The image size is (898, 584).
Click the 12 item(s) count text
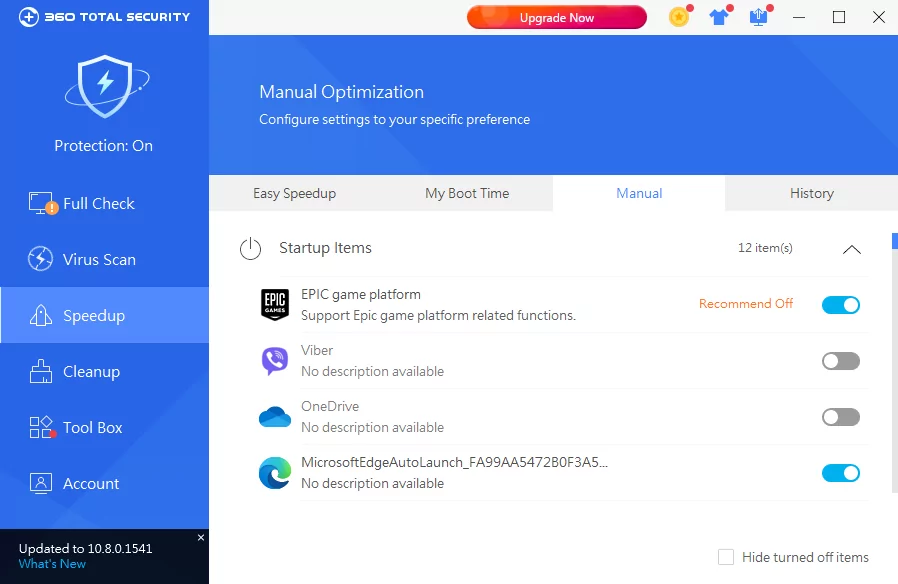[765, 248]
